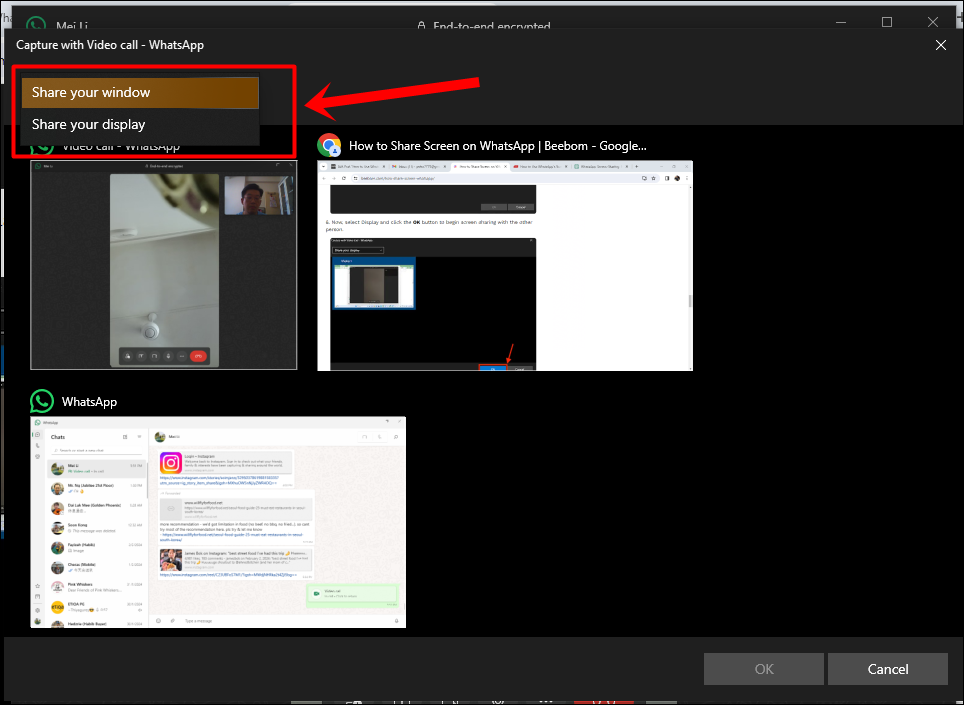Switch to the Capture with Video call dialog title
This screenshot has height=705, width=964.
coord(112,45)
